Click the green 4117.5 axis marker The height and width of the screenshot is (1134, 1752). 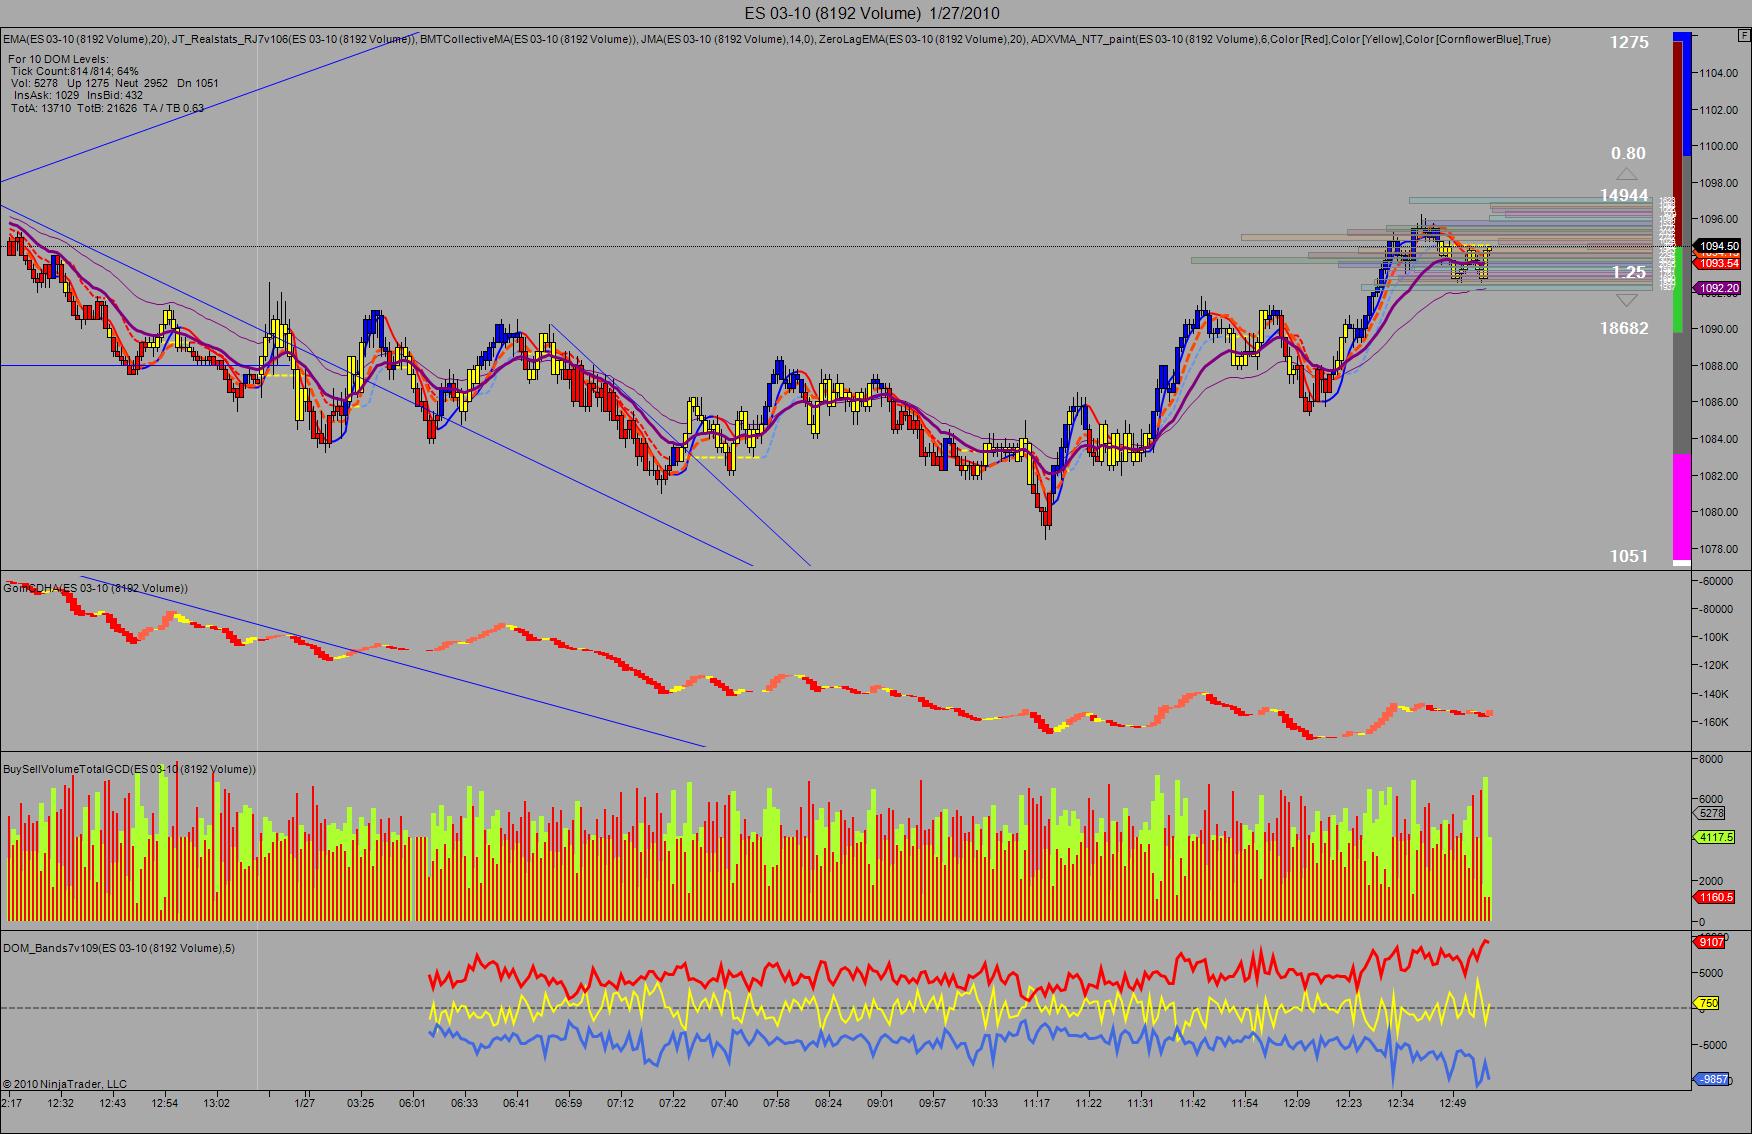tap(1715, 837)
